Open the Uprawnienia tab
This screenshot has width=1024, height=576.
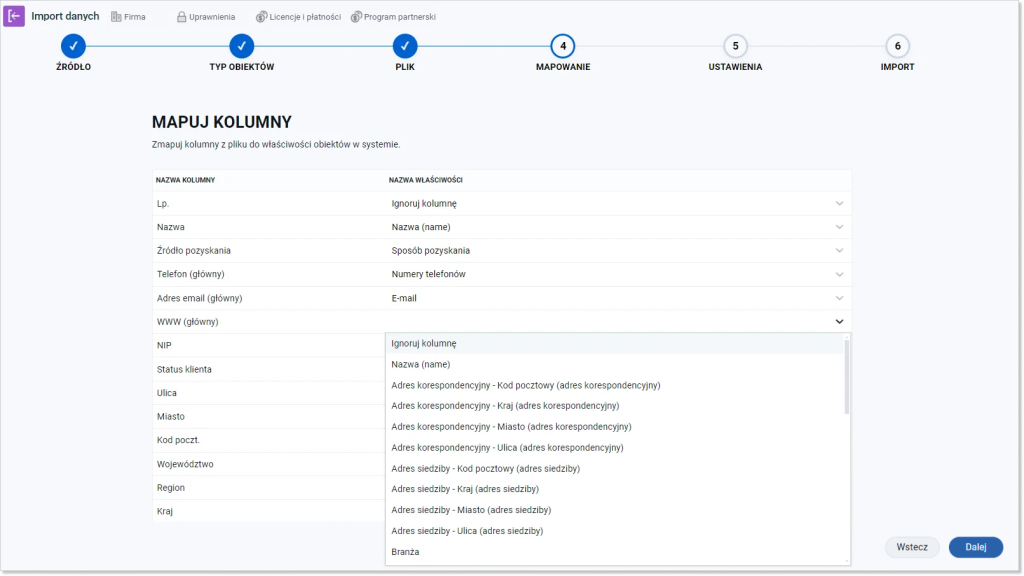[x=206, y=17]
